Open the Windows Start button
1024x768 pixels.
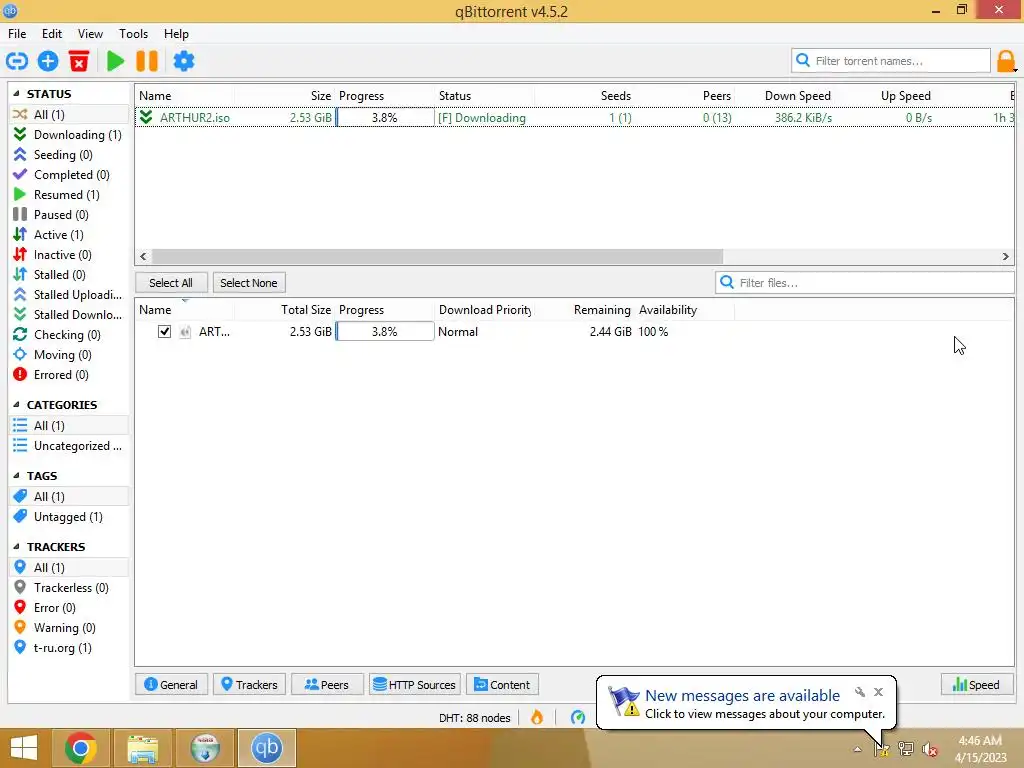(24, 748)
